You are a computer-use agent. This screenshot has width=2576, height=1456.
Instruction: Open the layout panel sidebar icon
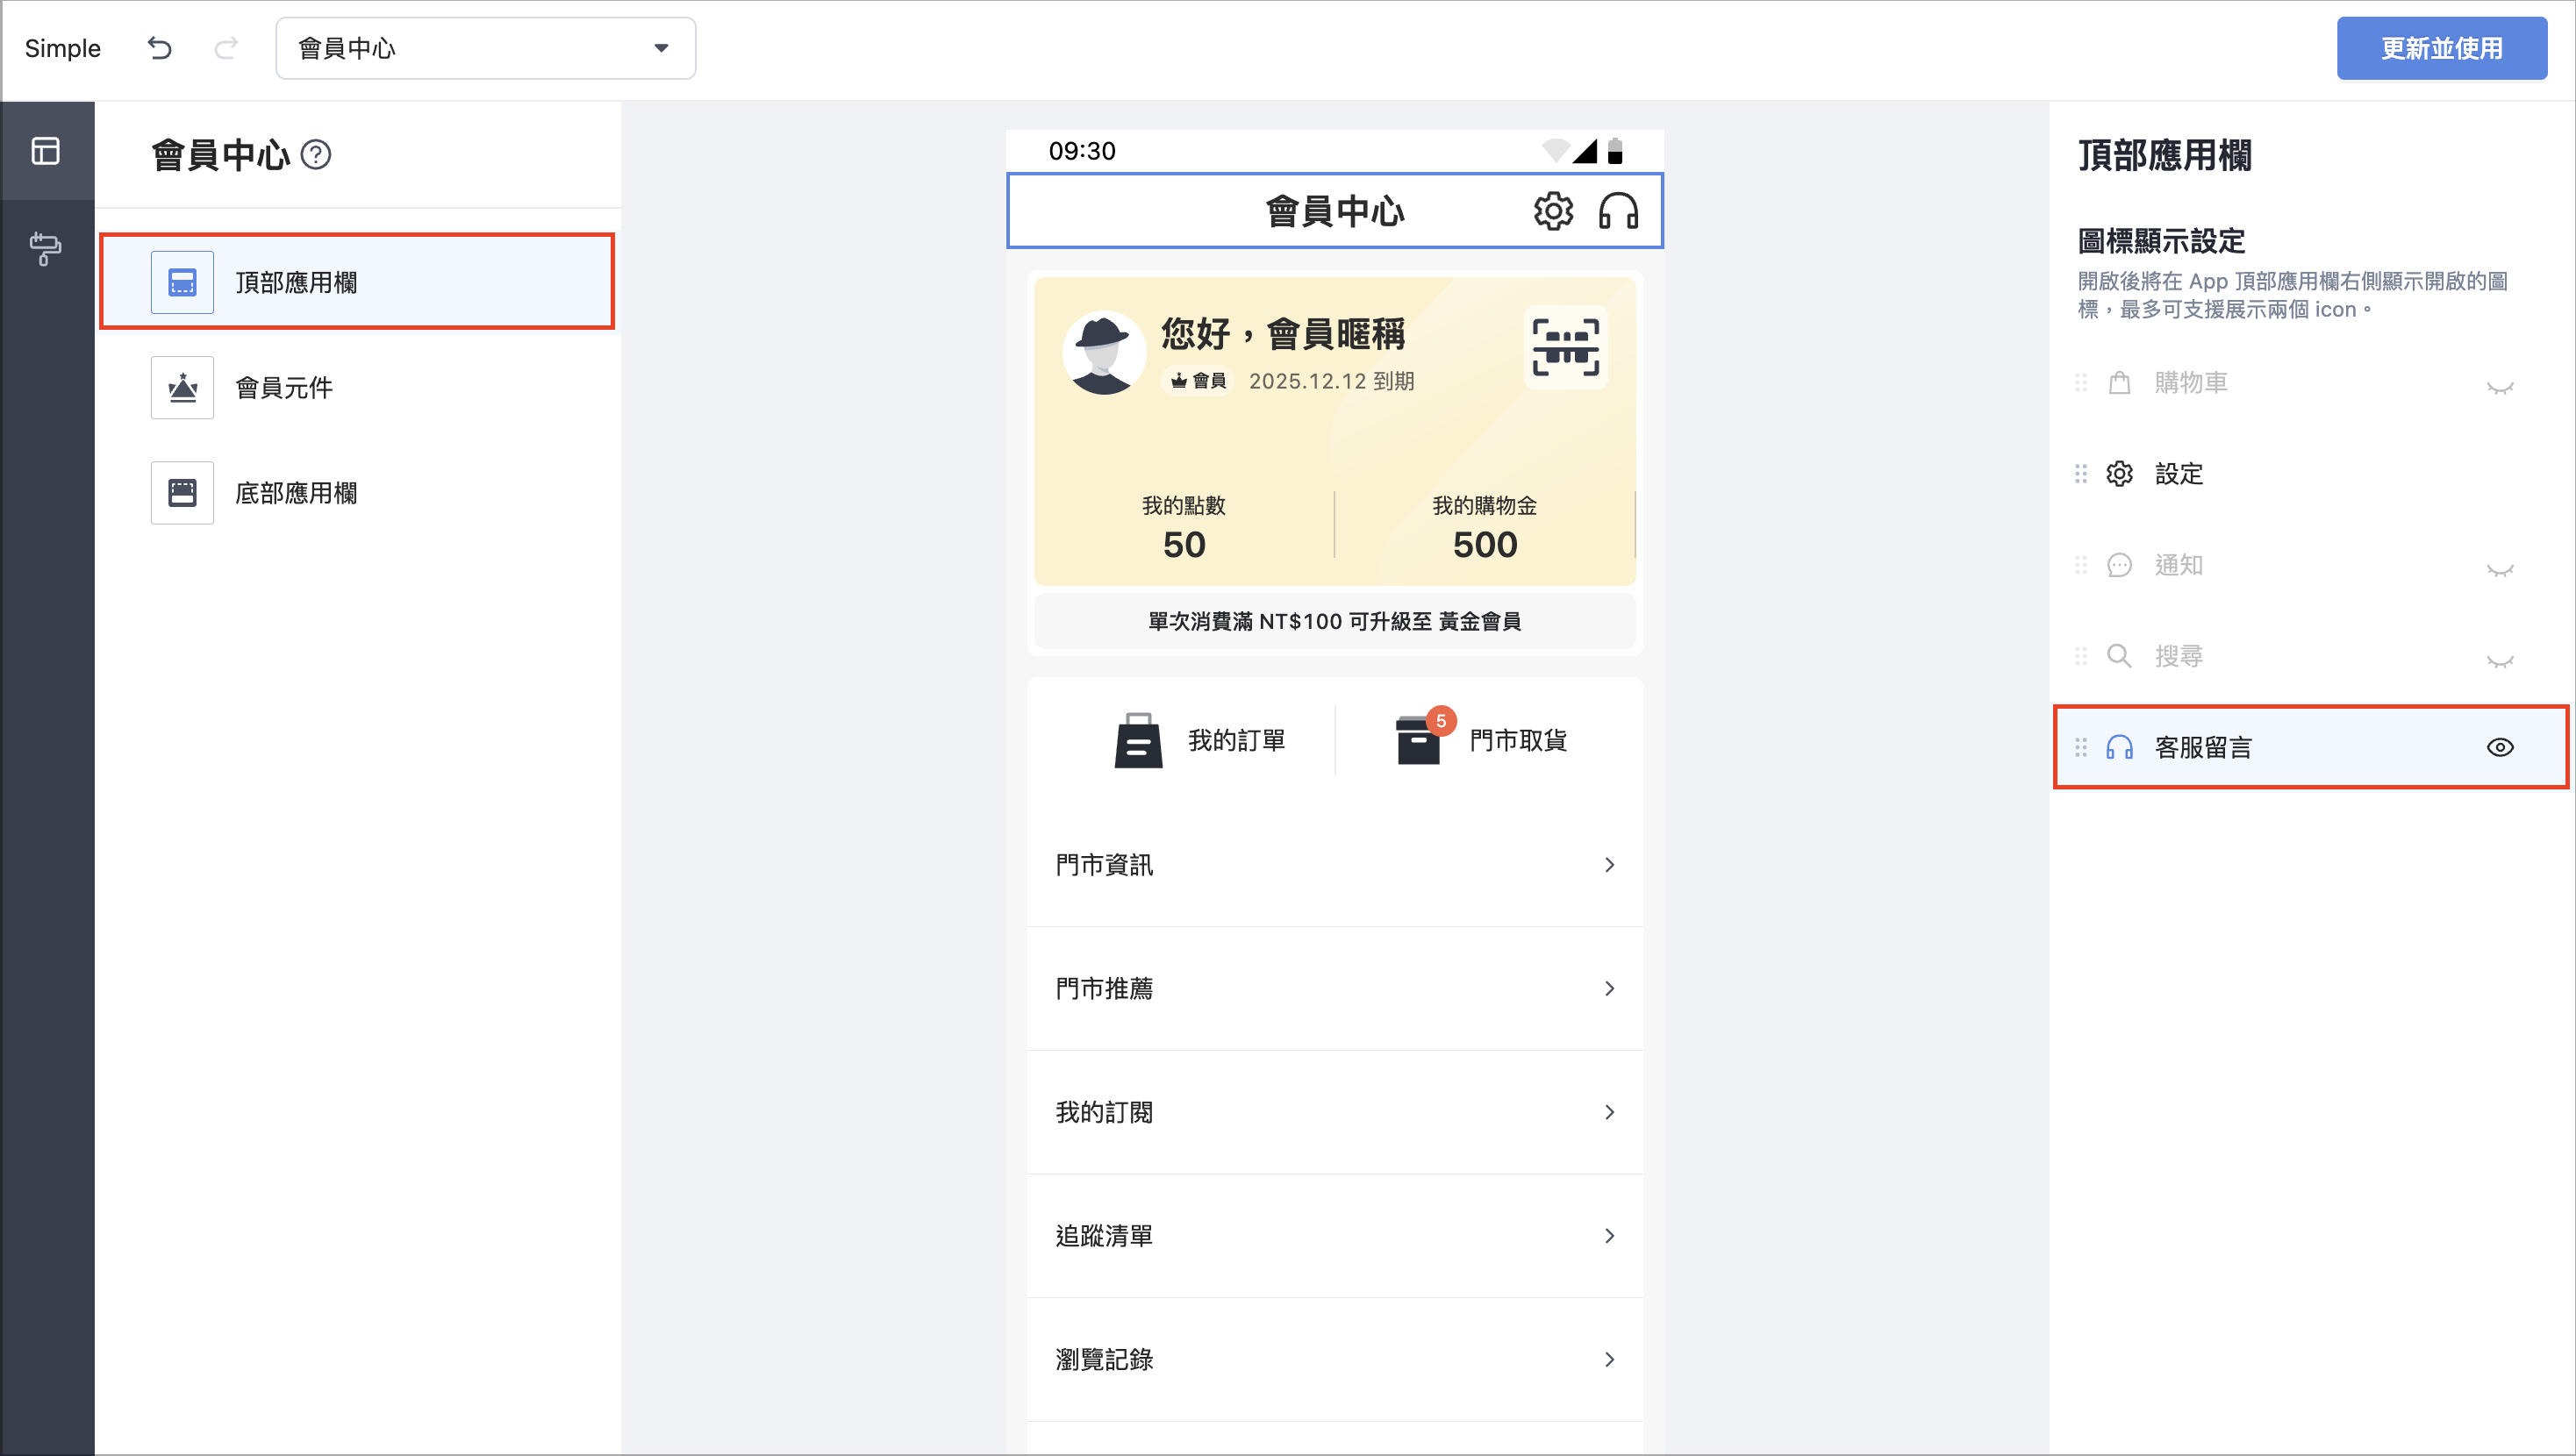click(46, 151)
